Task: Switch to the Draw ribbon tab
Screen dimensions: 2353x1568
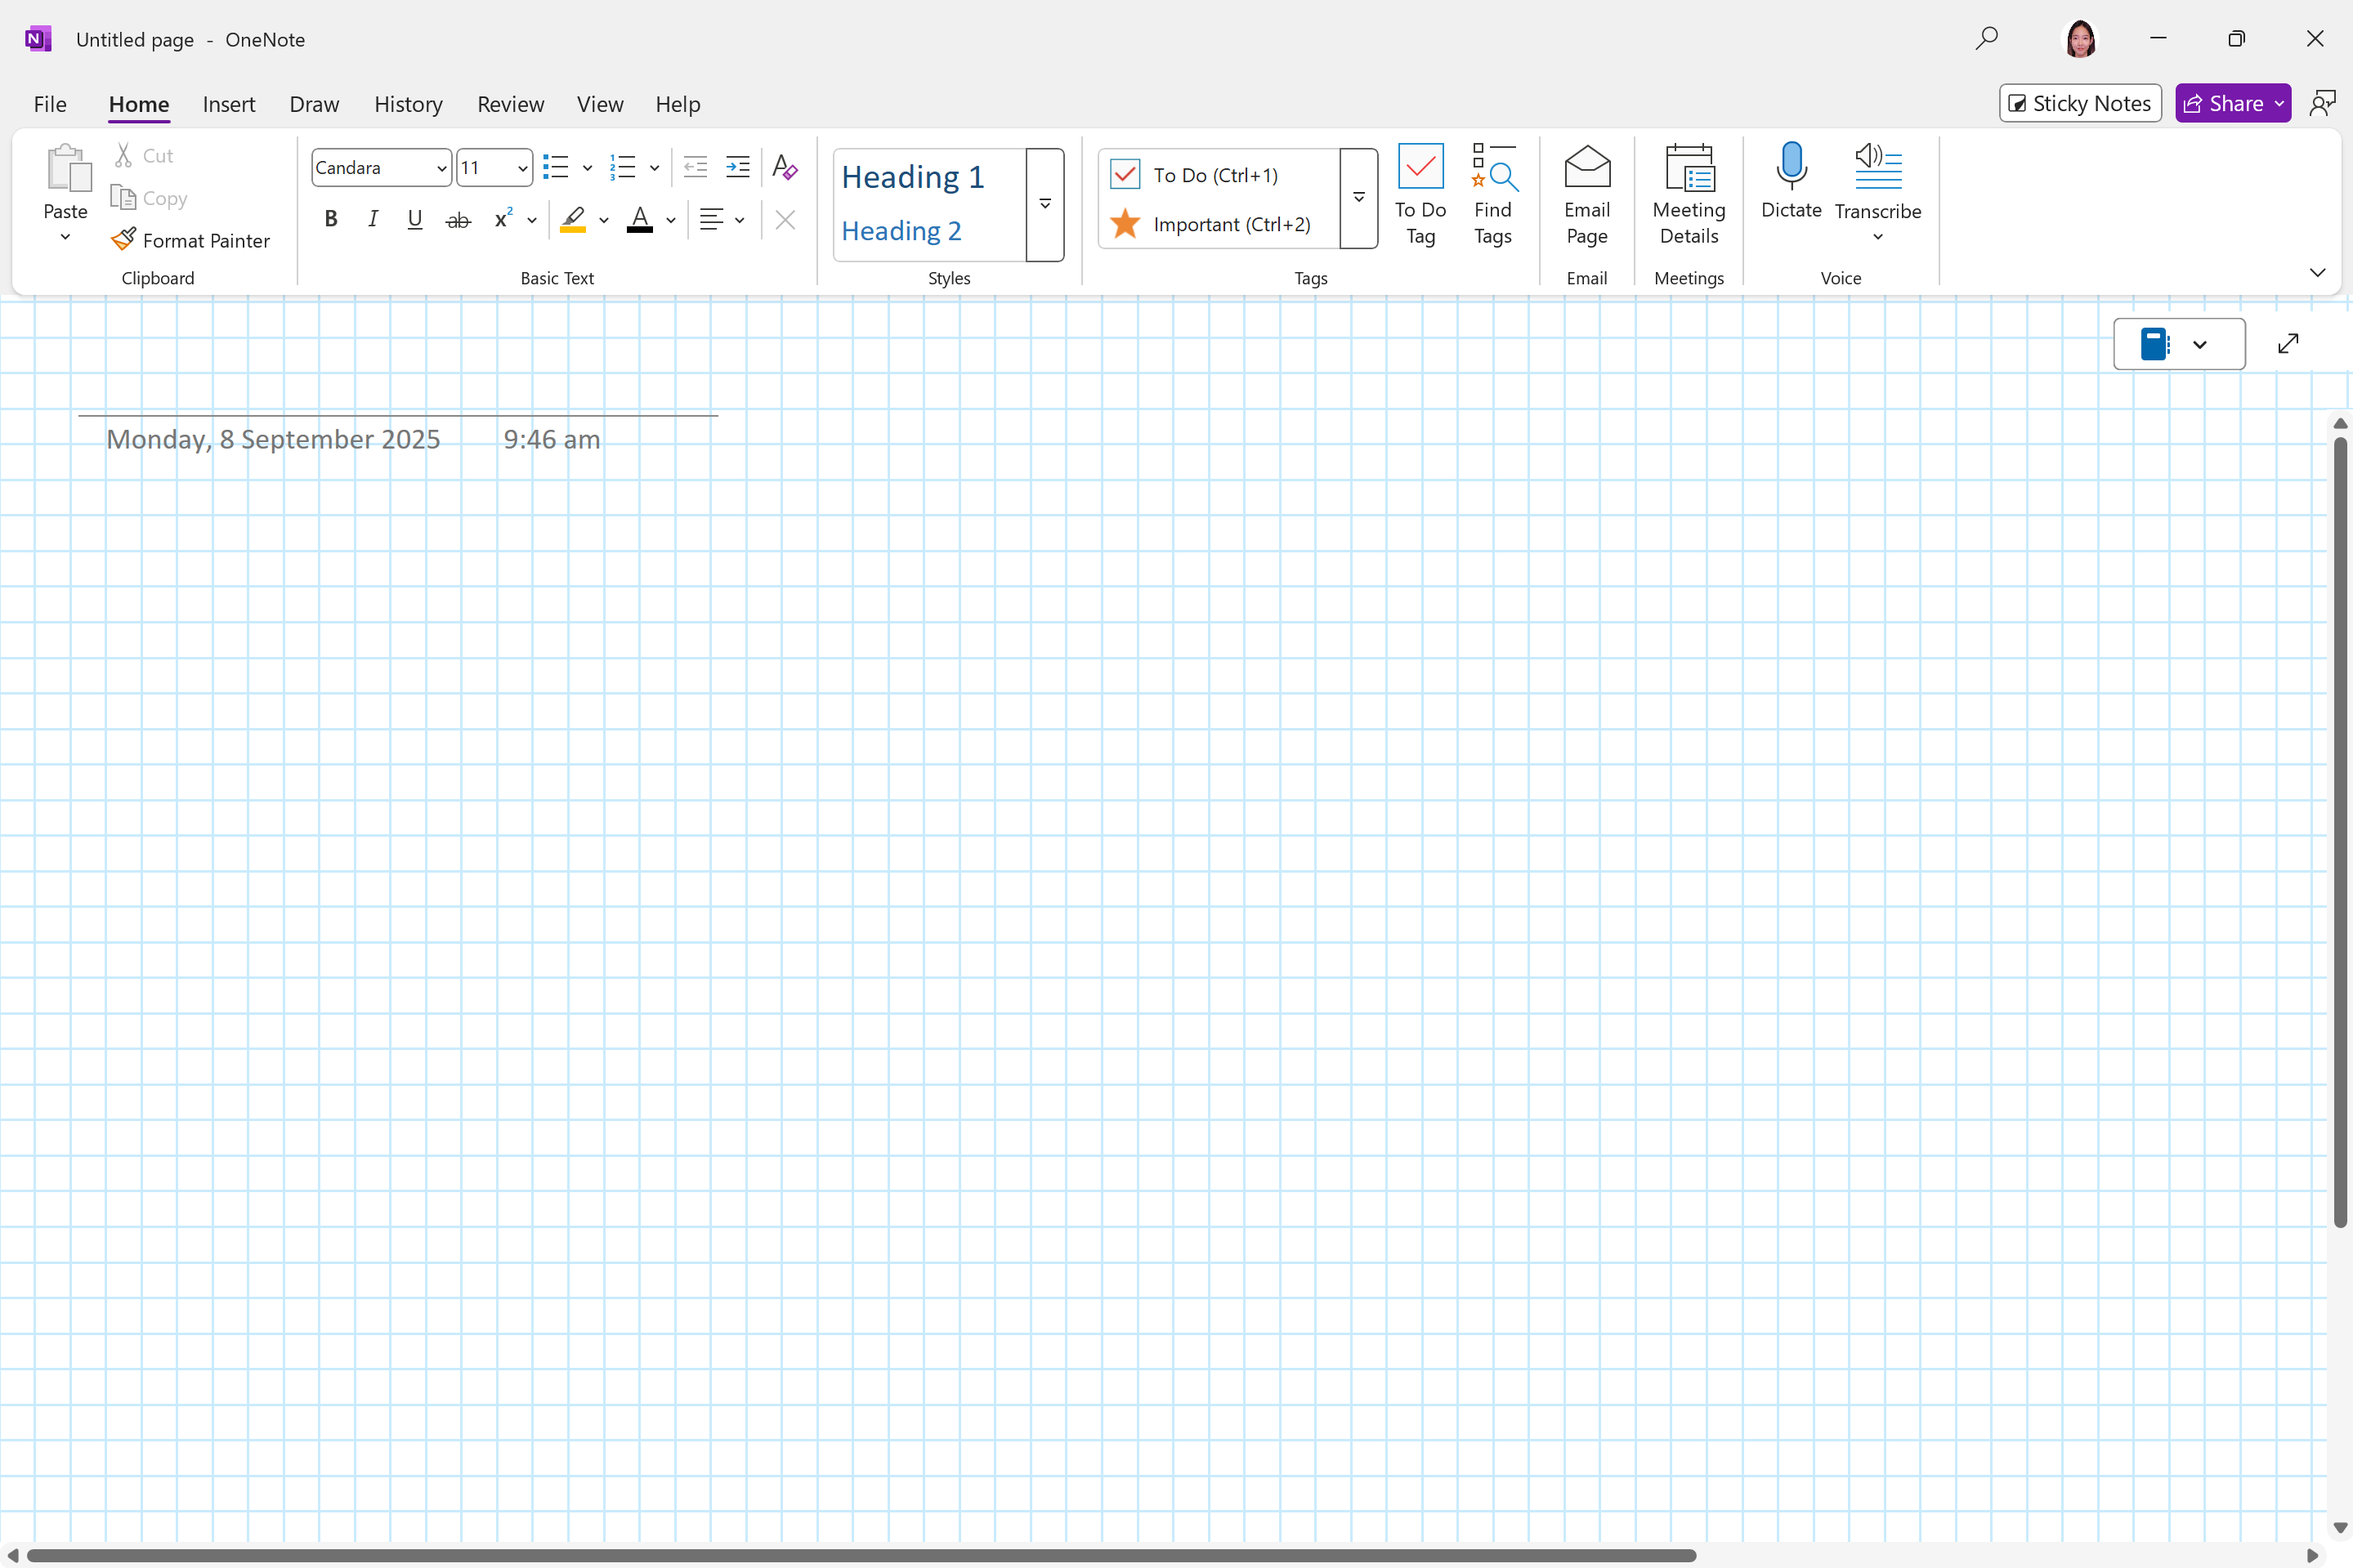Action: tap(314, 104)
